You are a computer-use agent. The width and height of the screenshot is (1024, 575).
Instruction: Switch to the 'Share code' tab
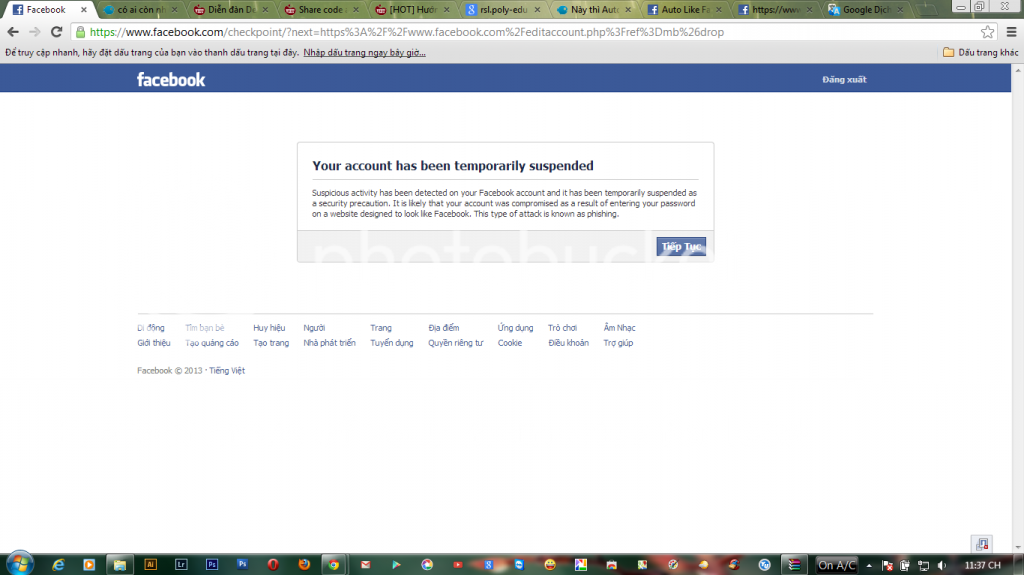[x=321, y=10]
